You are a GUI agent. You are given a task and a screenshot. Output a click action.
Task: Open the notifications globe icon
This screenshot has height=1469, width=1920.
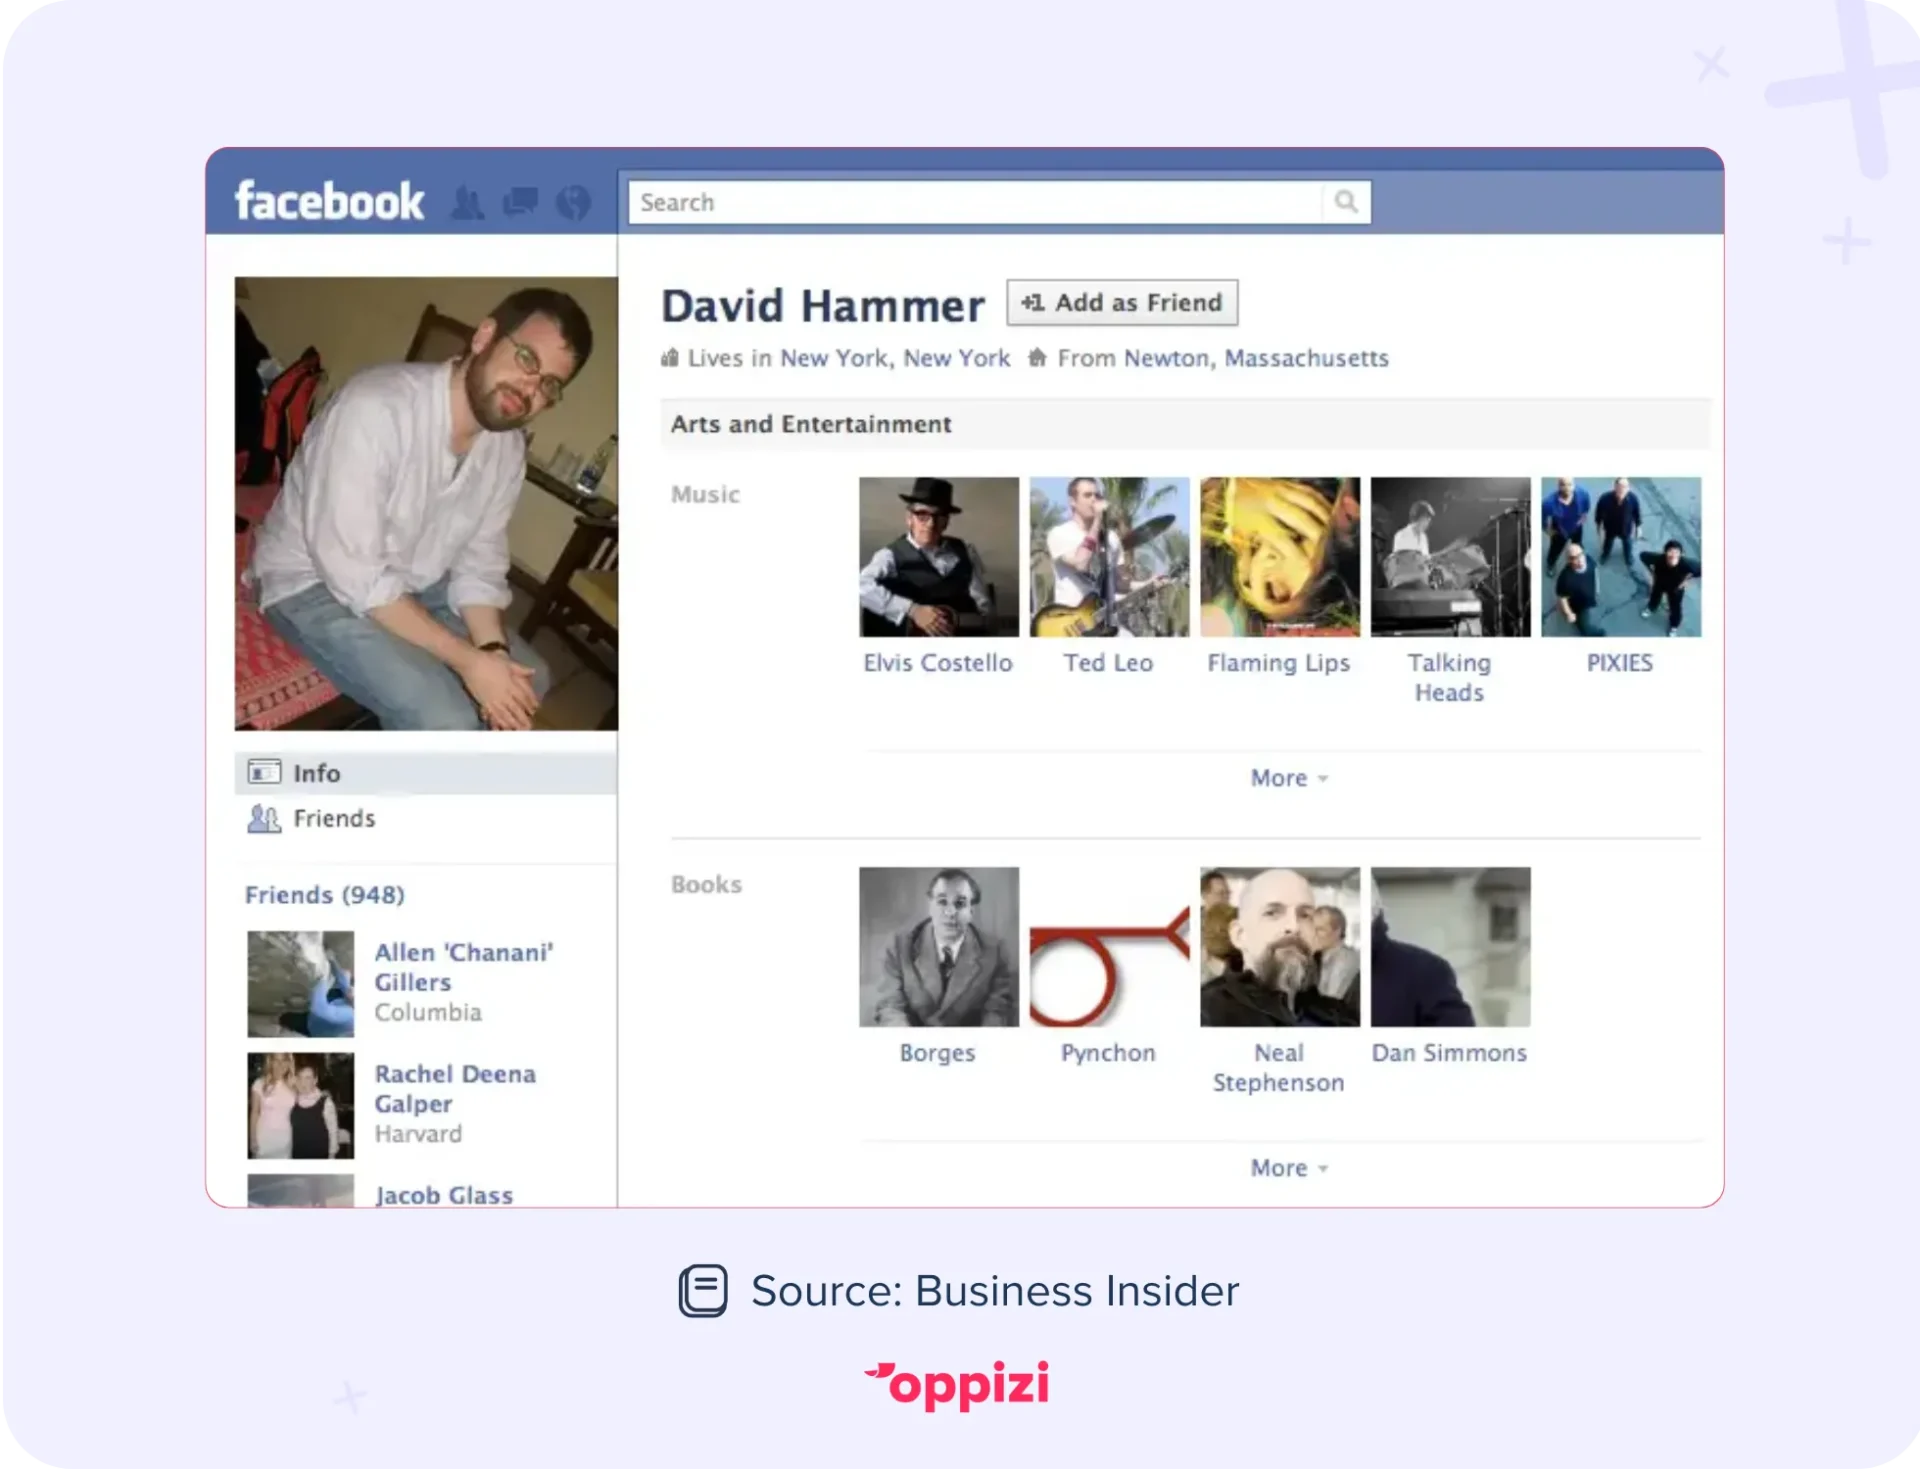pyautogui.click(x=573, y=203)
